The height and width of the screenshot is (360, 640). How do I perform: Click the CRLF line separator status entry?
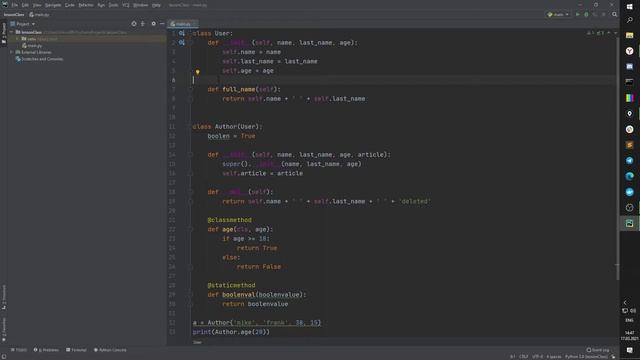point(523,357)
